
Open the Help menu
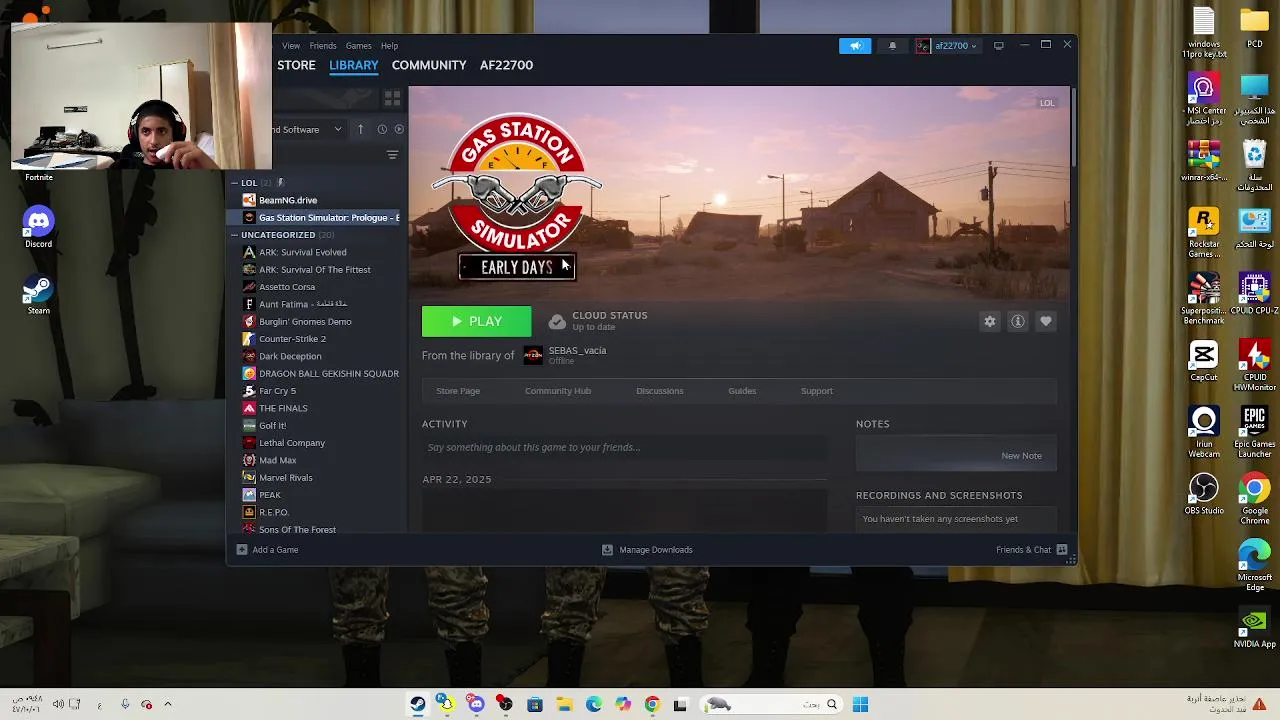389,45
